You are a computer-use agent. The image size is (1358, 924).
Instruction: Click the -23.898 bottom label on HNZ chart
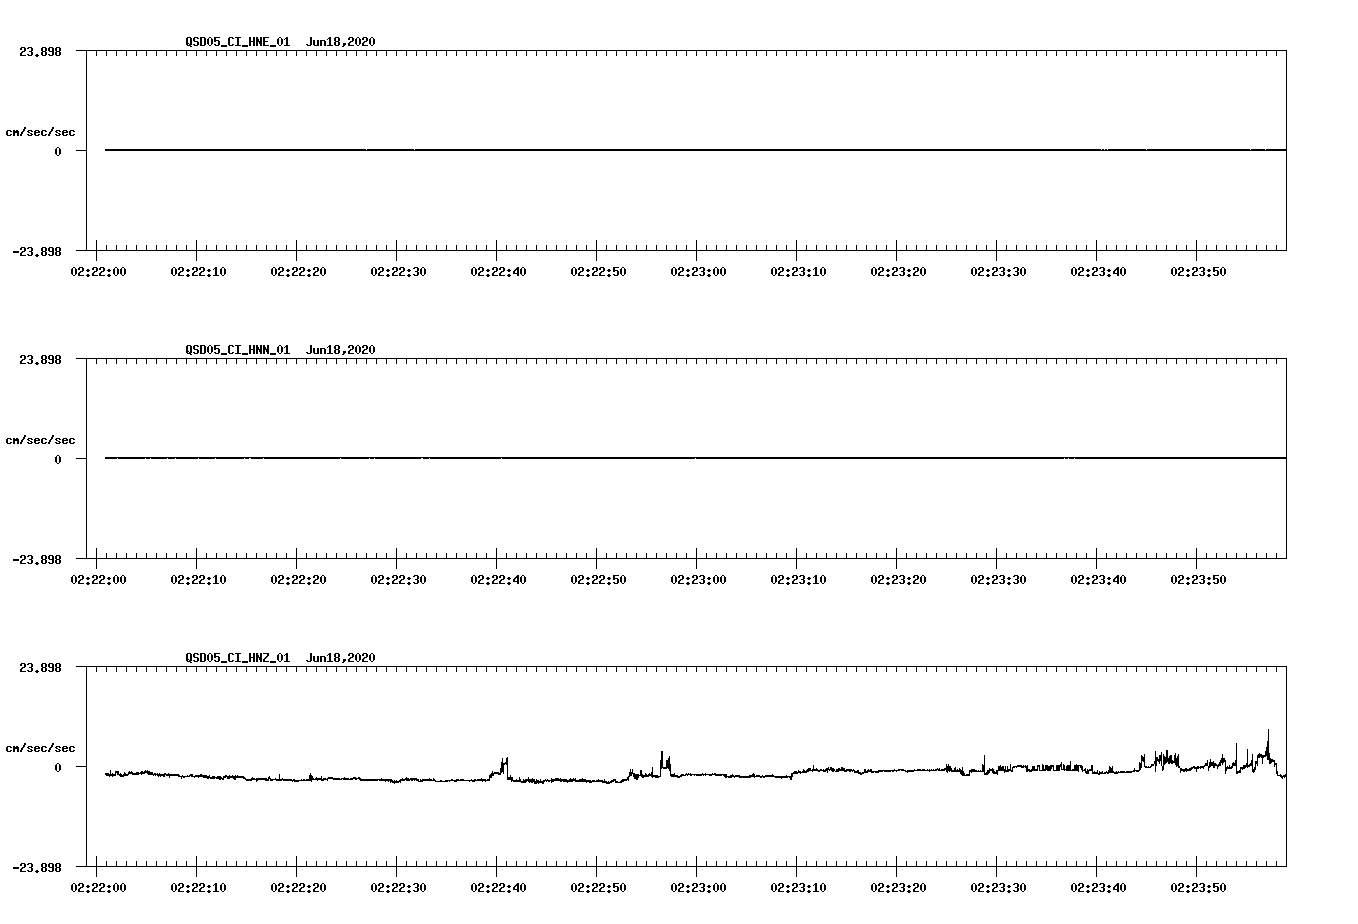[37, 867]
